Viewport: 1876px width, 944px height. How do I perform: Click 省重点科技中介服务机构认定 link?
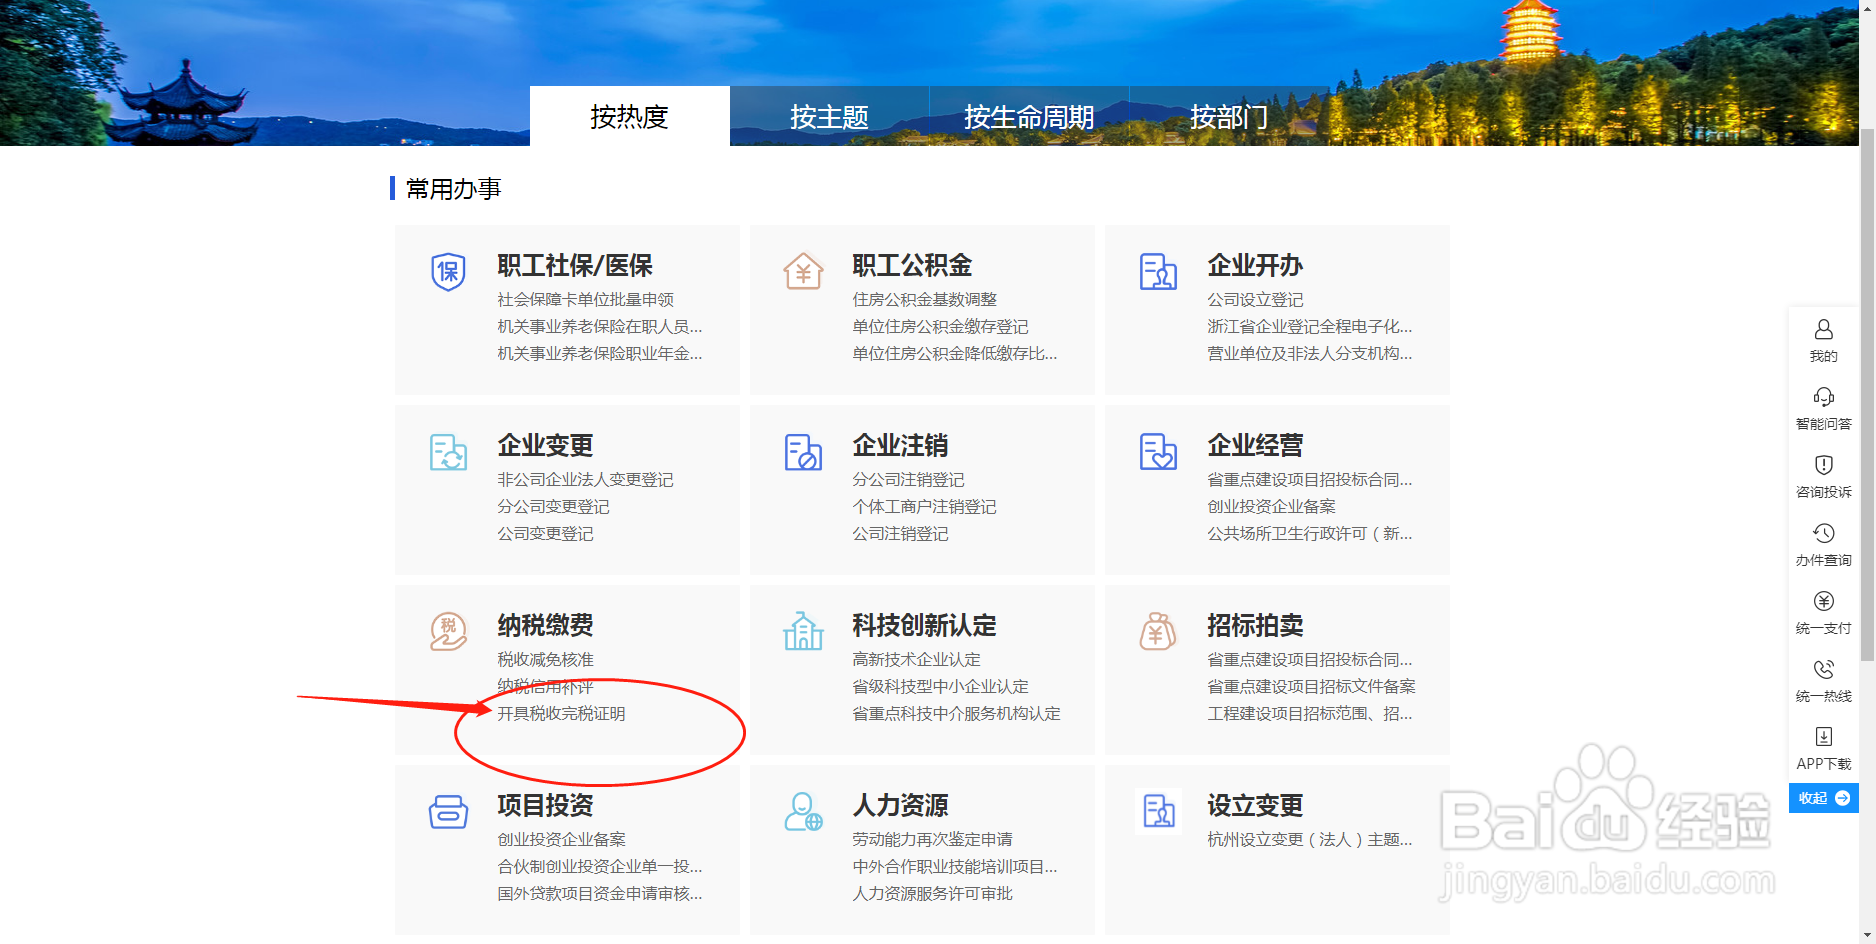pyautogui.click(x=956, y=714)
